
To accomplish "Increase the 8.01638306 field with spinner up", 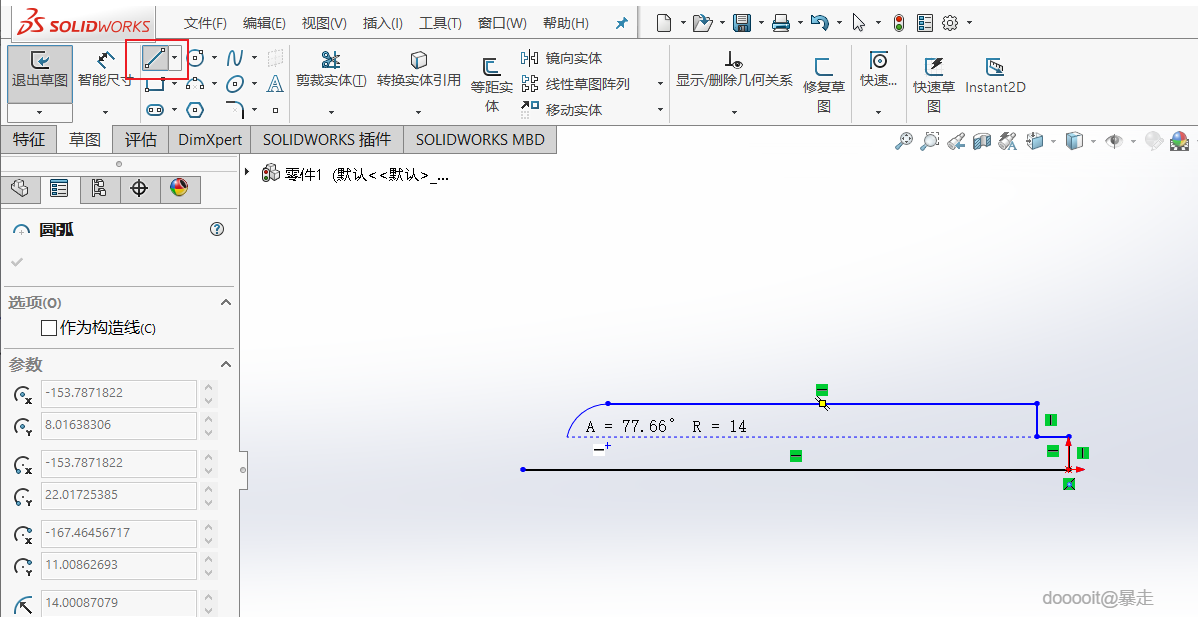I will click(x=209, y=418).
